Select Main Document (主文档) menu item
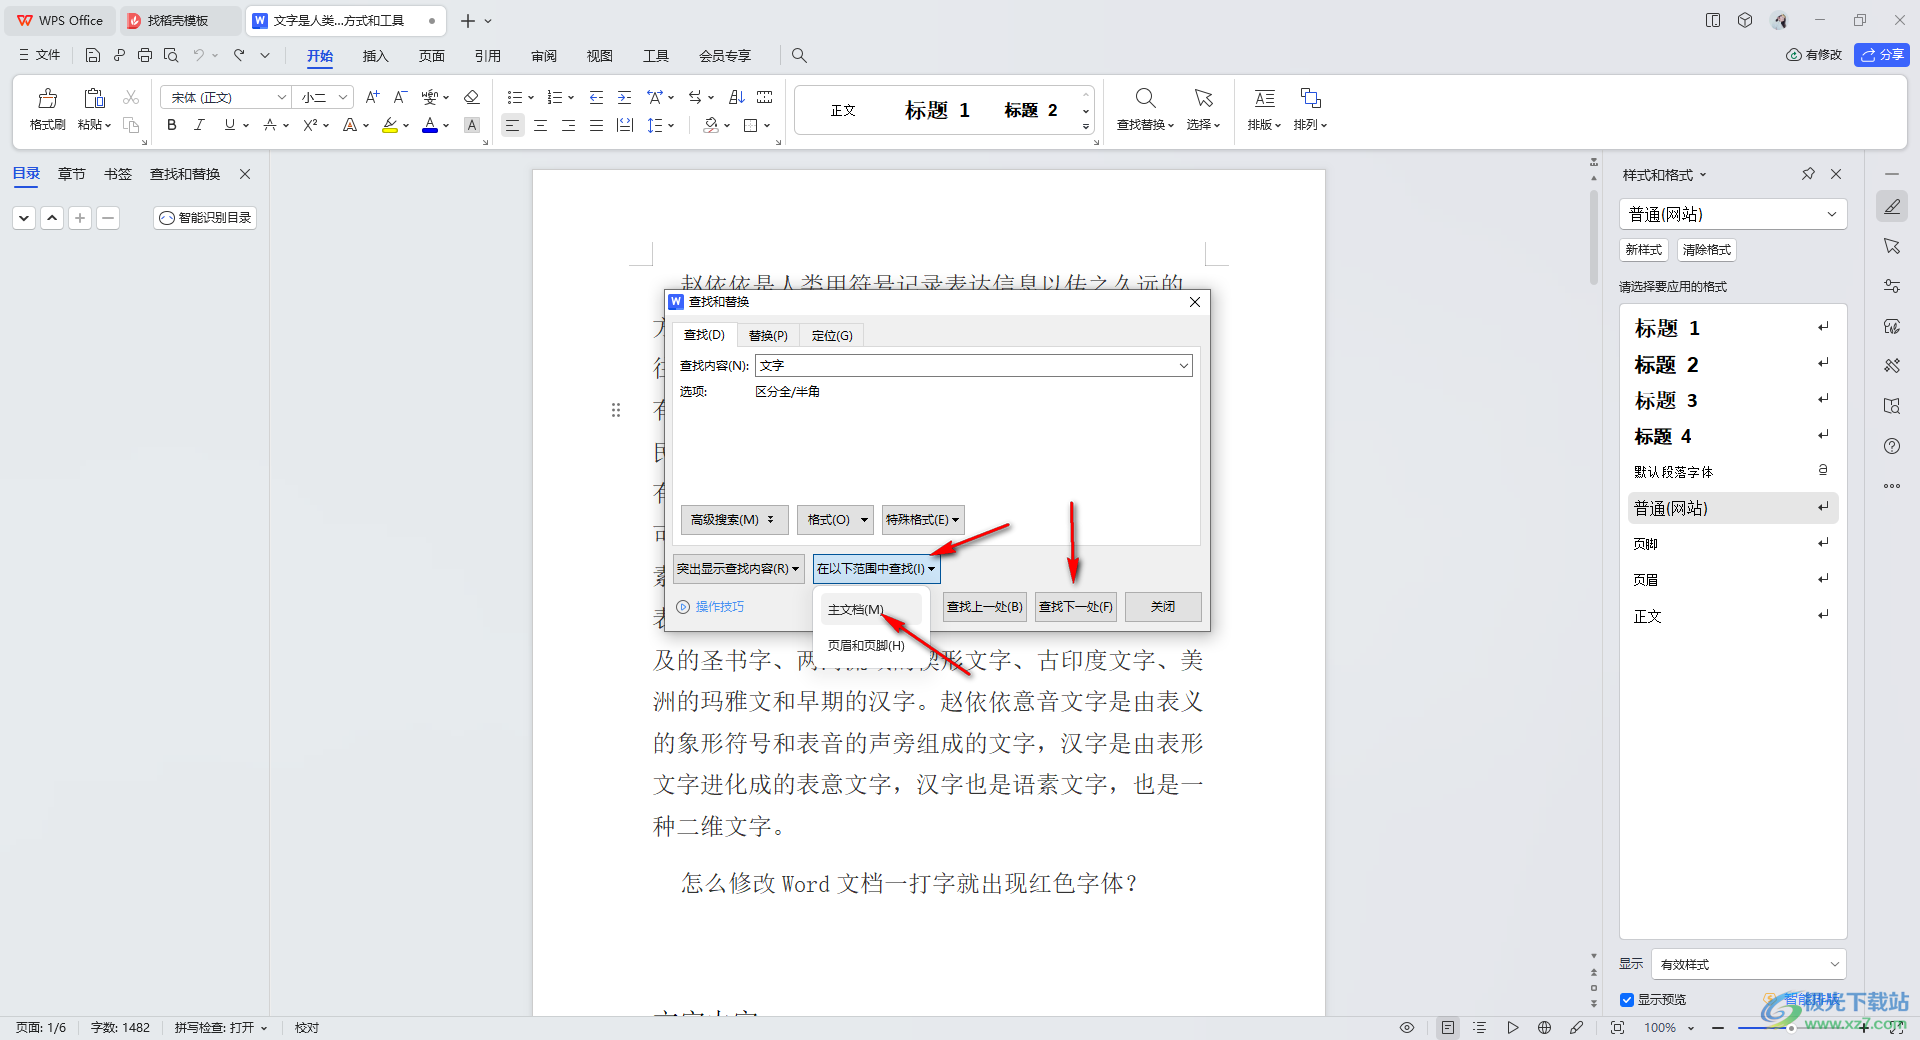 [x=870, y=610]
